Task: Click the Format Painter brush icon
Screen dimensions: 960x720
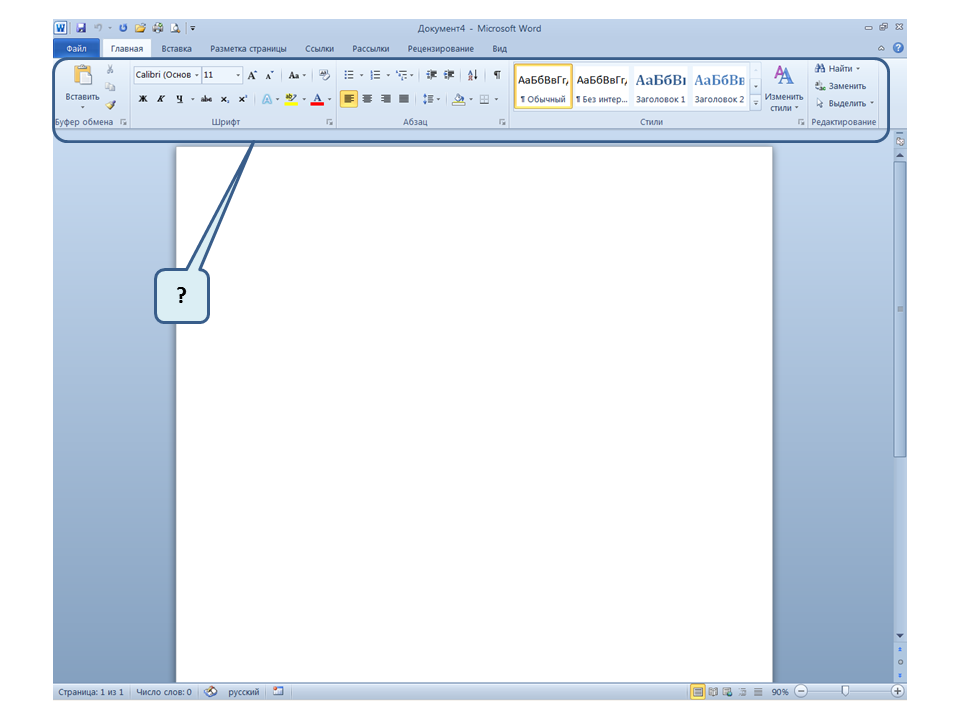Action: [x=111, y=103]
